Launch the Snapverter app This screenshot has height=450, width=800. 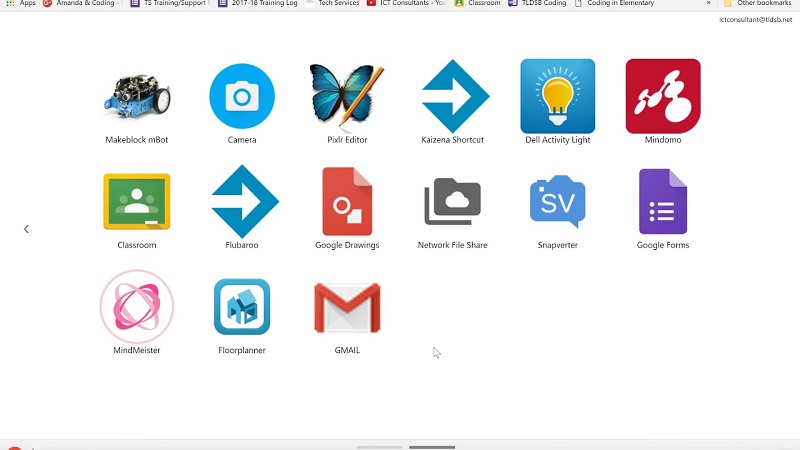point(558,201)
